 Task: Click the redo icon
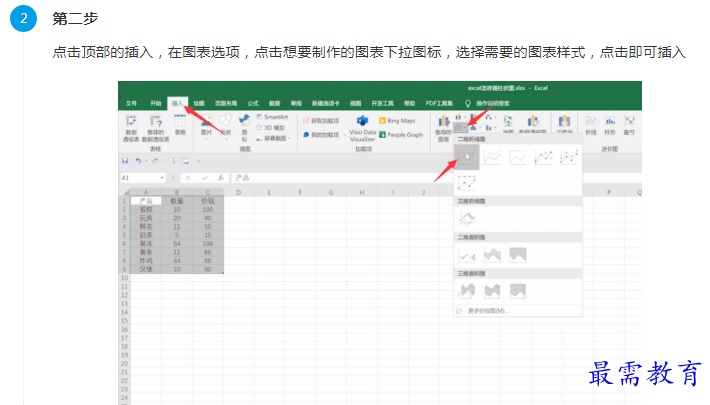(155, 161)
